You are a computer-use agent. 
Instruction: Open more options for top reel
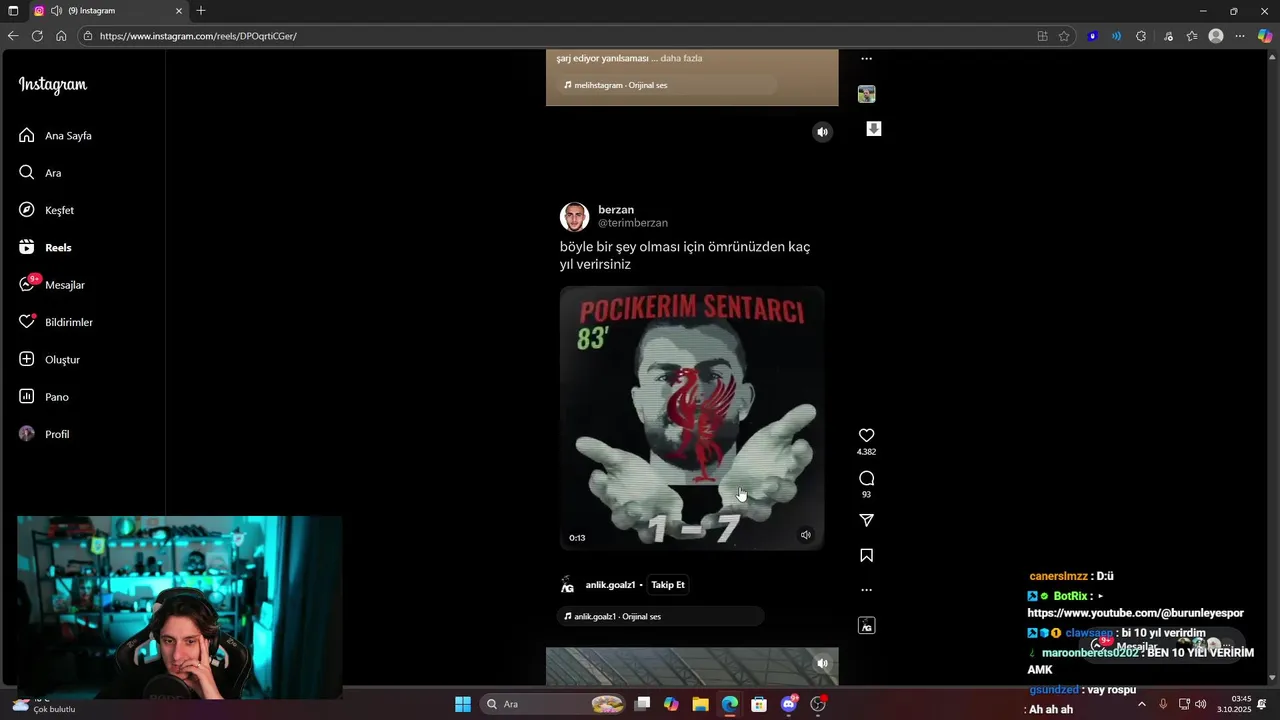866,59
